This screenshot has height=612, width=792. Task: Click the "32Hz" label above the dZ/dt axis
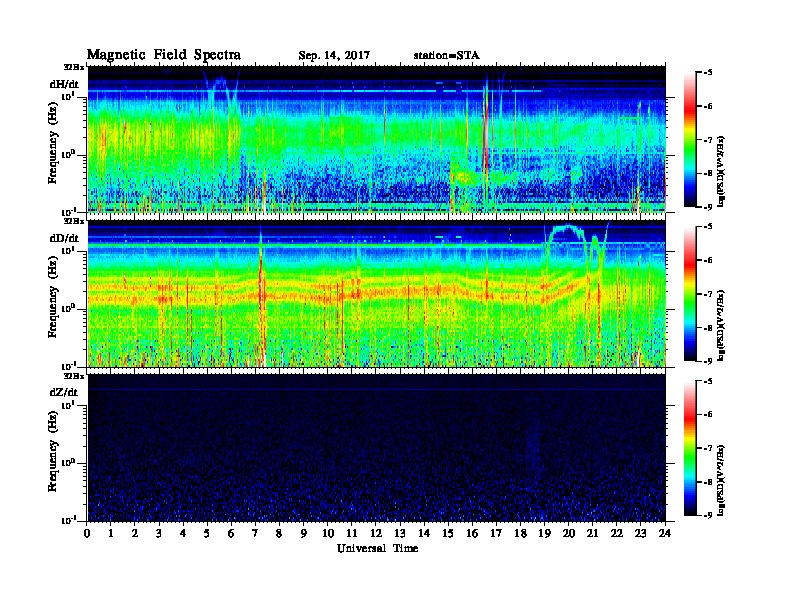click(x=74, y=376)
